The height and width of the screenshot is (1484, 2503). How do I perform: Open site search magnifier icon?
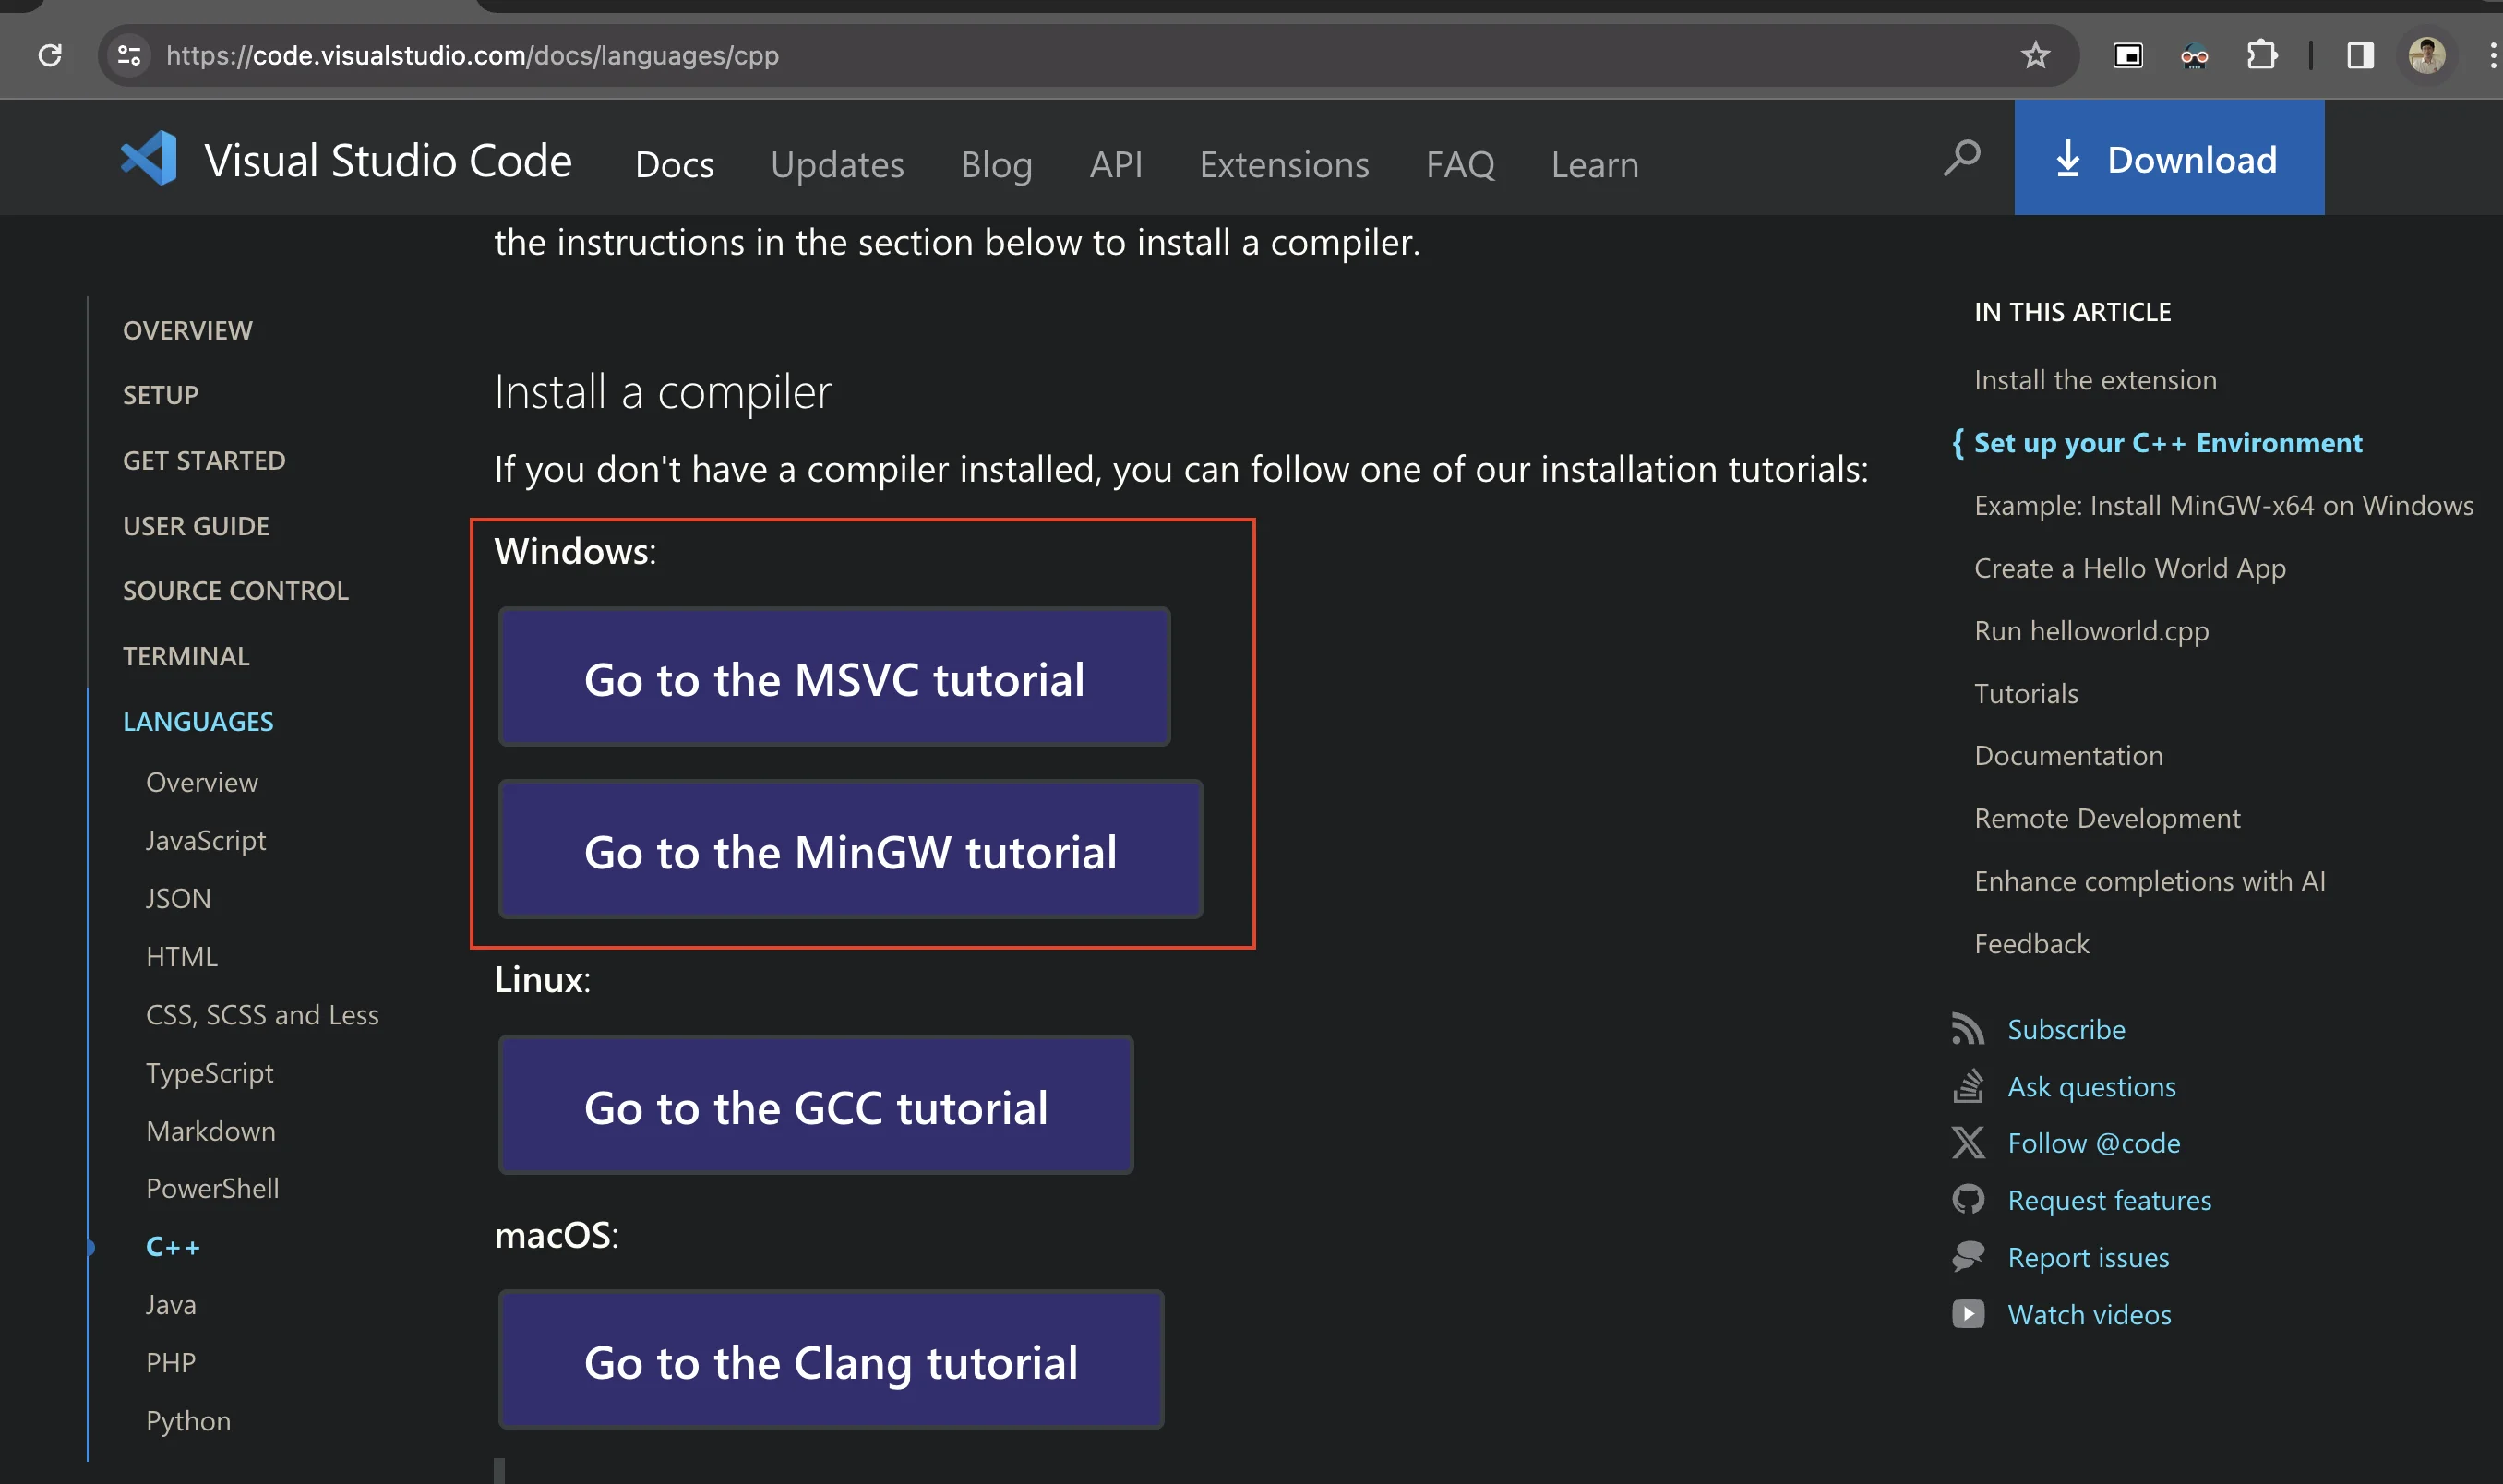click(x=1961, y=158)
